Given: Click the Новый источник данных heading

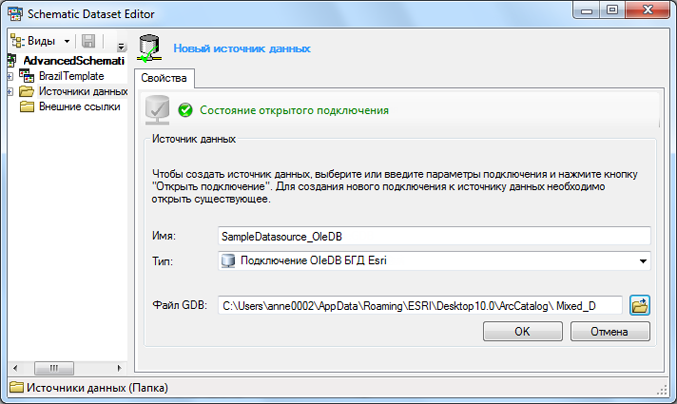Looking at the screenshot, I should point(242,48).
